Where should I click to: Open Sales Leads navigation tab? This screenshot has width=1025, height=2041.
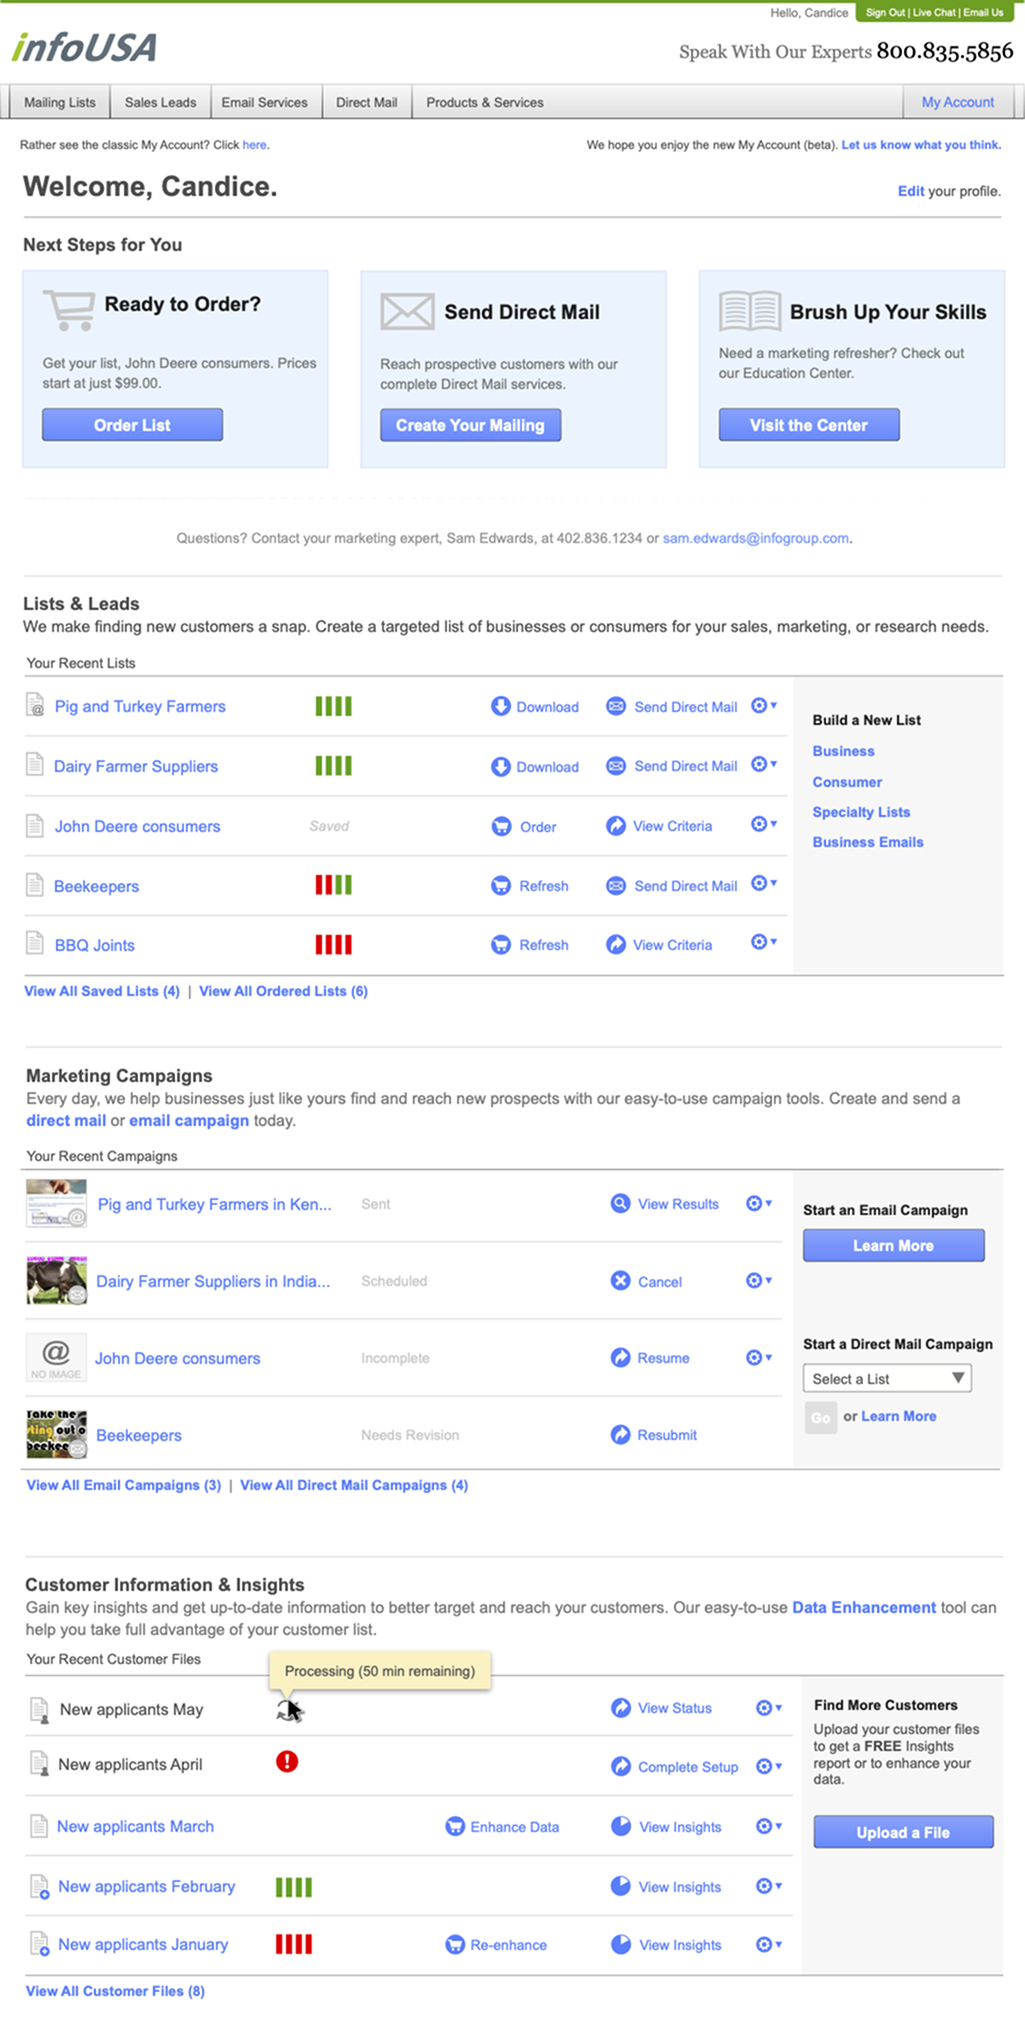(160, 102)
